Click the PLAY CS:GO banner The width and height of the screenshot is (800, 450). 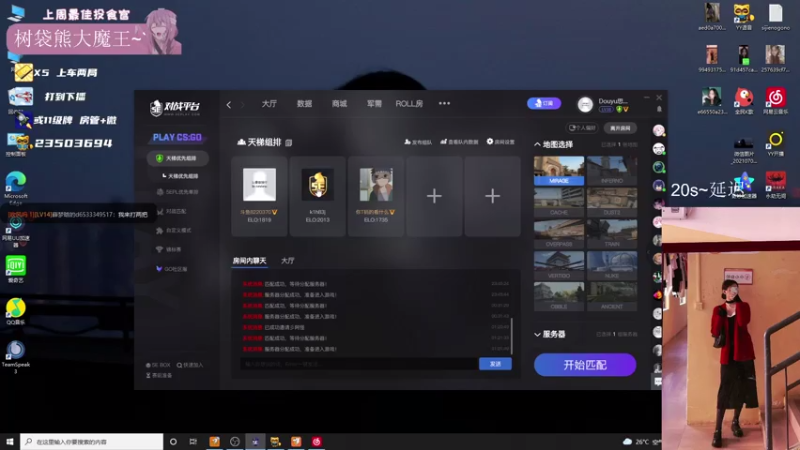177,137
